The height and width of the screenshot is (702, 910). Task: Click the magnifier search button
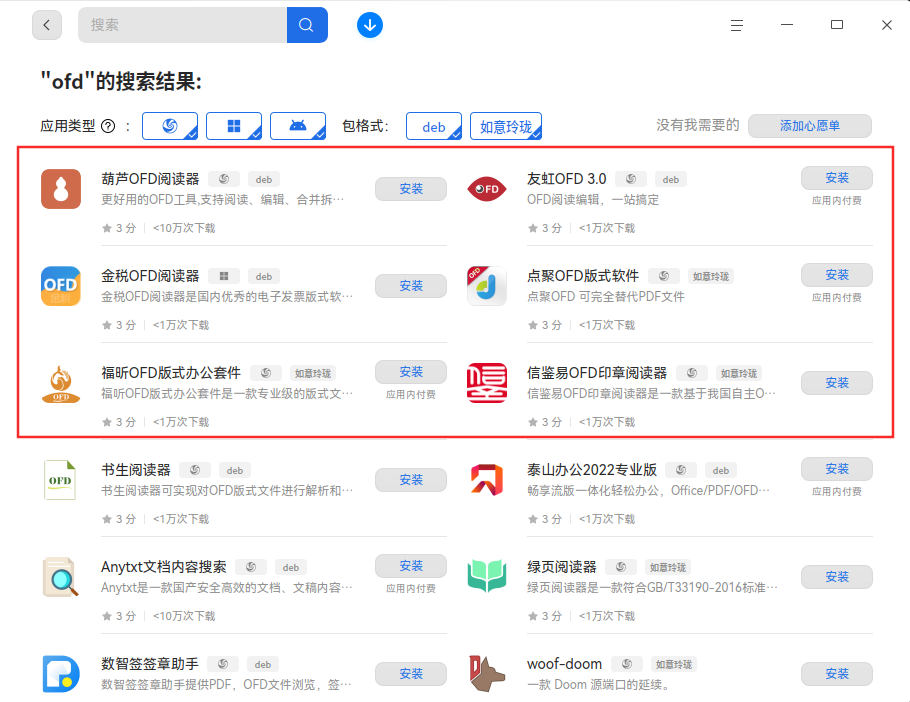coord(307,25)
